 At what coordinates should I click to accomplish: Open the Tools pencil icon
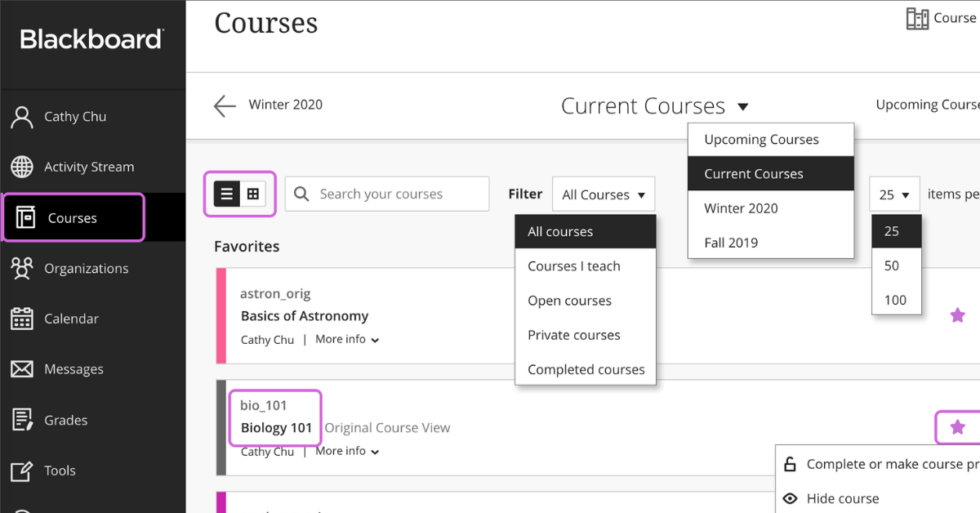pyautogui.click(x=22, y=470)
